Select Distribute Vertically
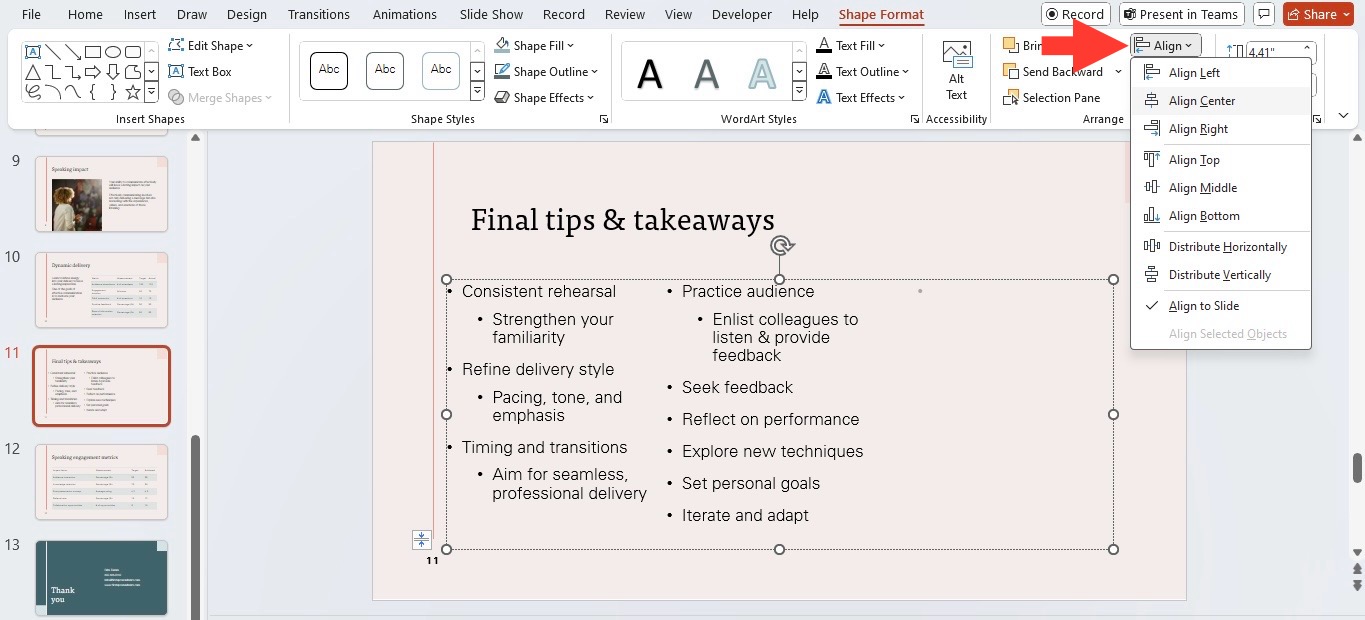The height and width of the screenshot is (620, 1365). (1220, 275)
